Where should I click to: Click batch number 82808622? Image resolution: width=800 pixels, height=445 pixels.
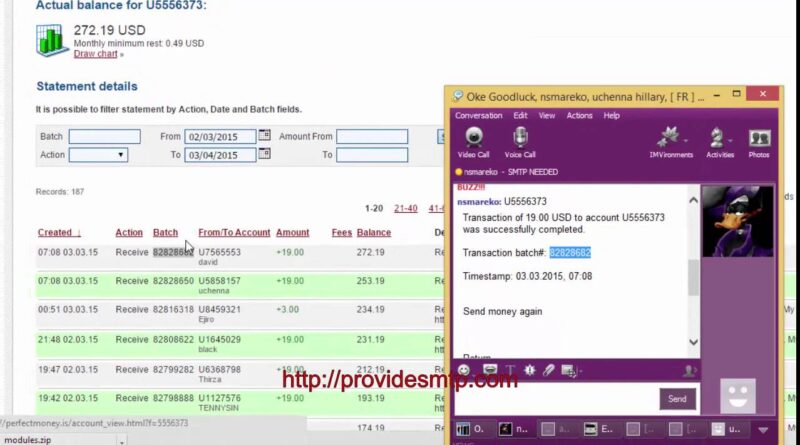pyautogui.click(x=173, y=339)
